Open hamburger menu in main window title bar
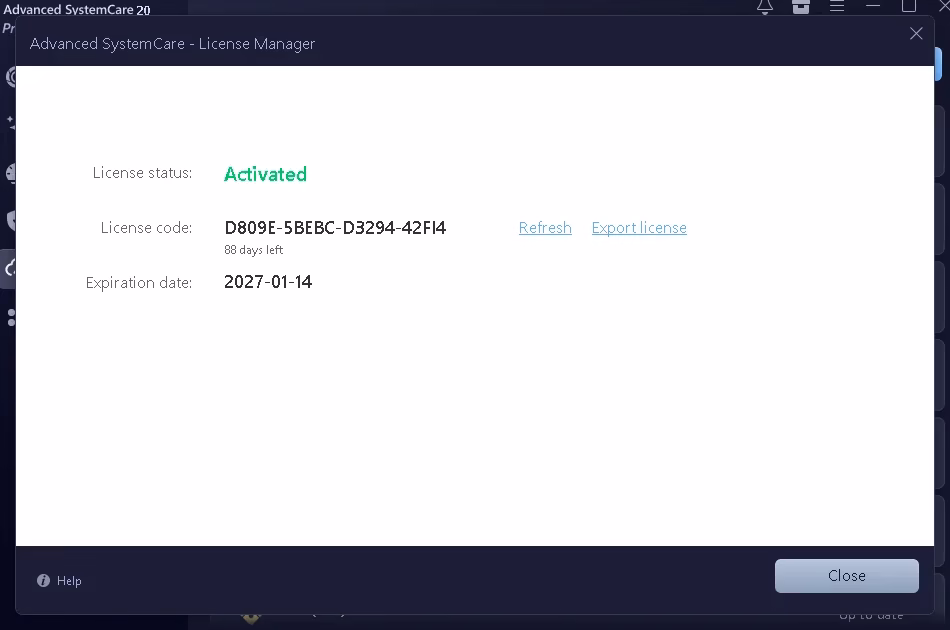This screenshot has height=630, width=950. point(837,6)
